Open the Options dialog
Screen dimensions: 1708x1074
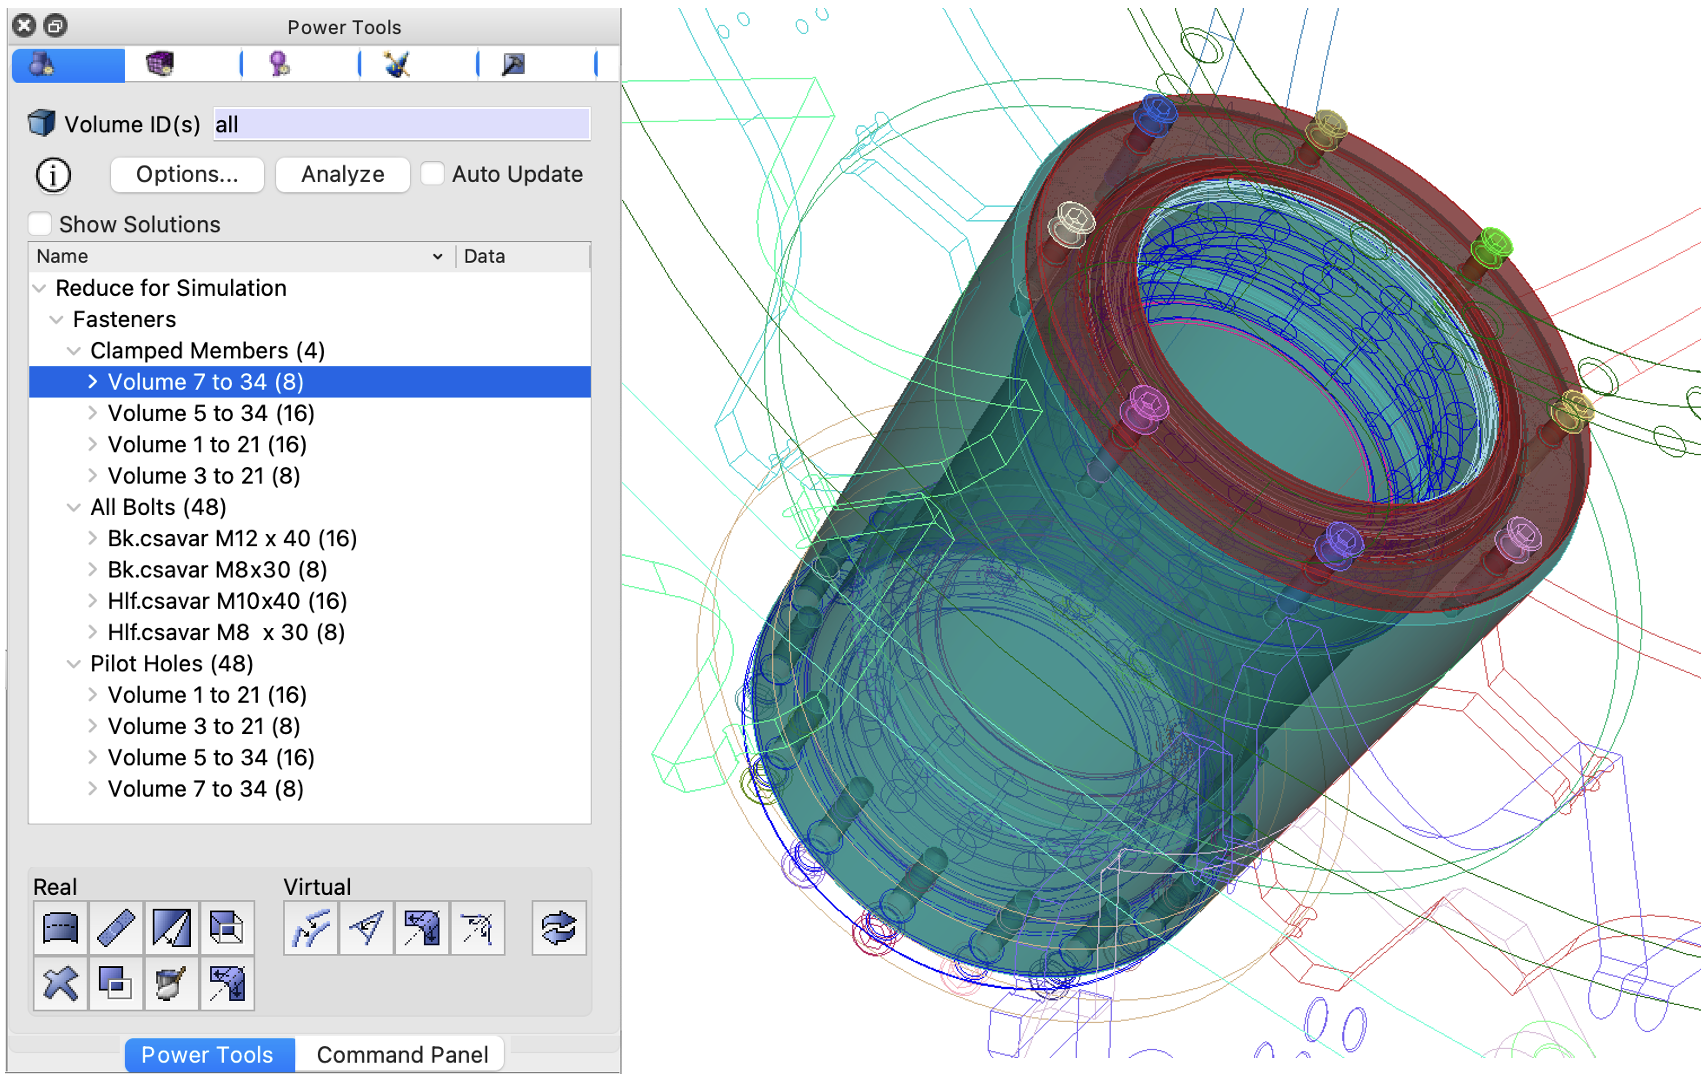(186, 174)
